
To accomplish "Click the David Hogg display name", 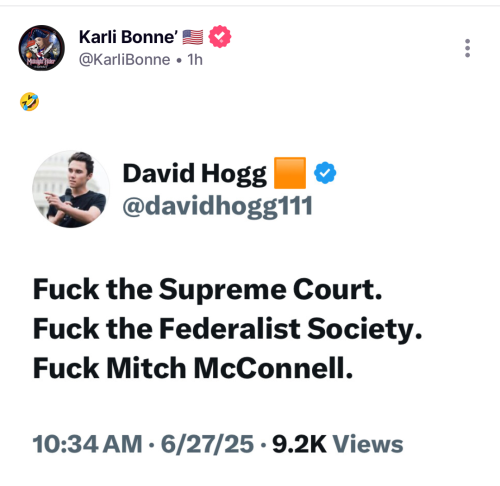I will [x=195, y=174].
